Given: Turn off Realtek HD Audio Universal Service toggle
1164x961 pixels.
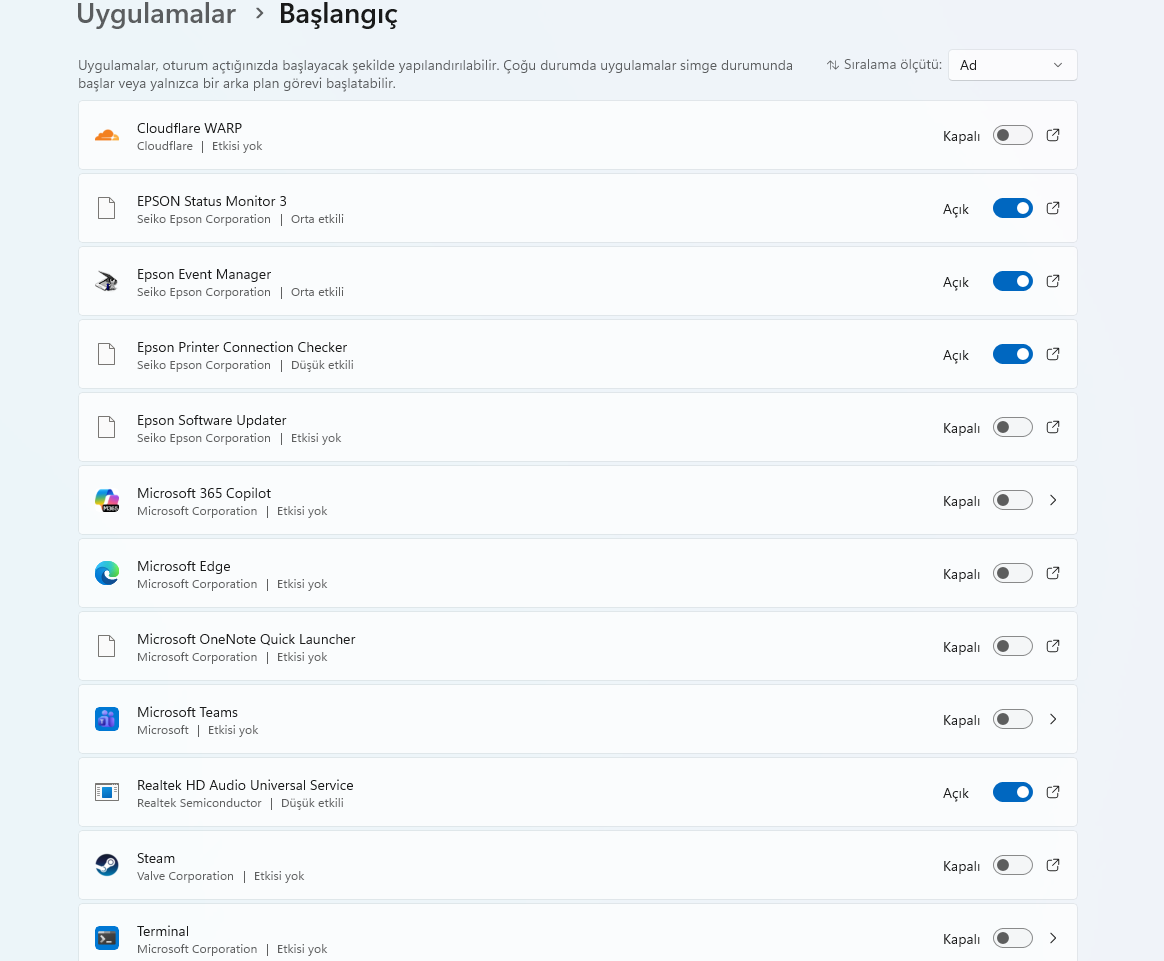Looking at the screenshot, I should (1013, 793).
